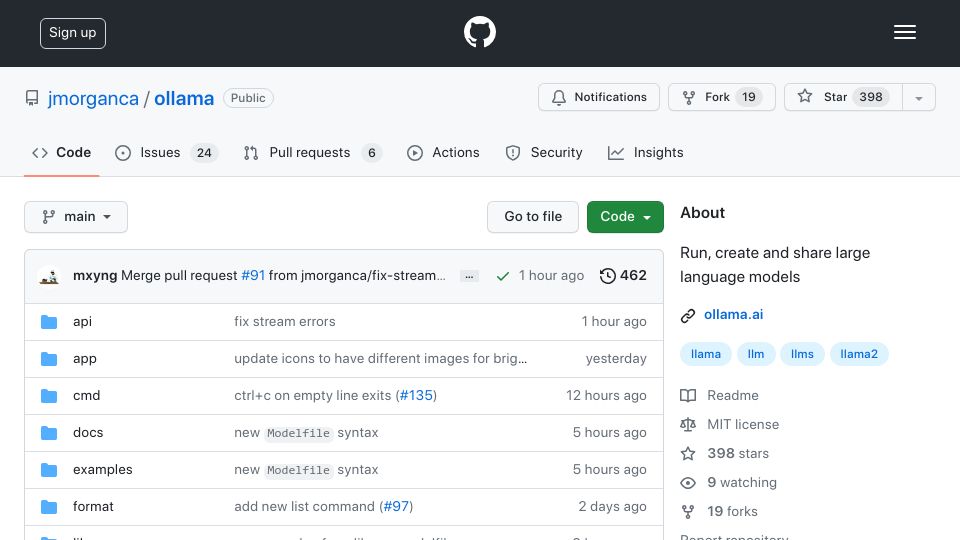Open the Insights tab
Screen dimensions: 960x540
pos(645,152)
